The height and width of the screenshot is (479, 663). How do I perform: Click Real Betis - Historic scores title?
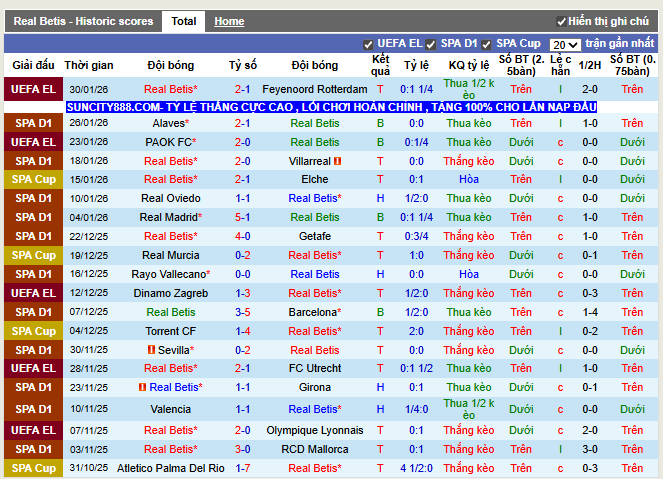83,21
